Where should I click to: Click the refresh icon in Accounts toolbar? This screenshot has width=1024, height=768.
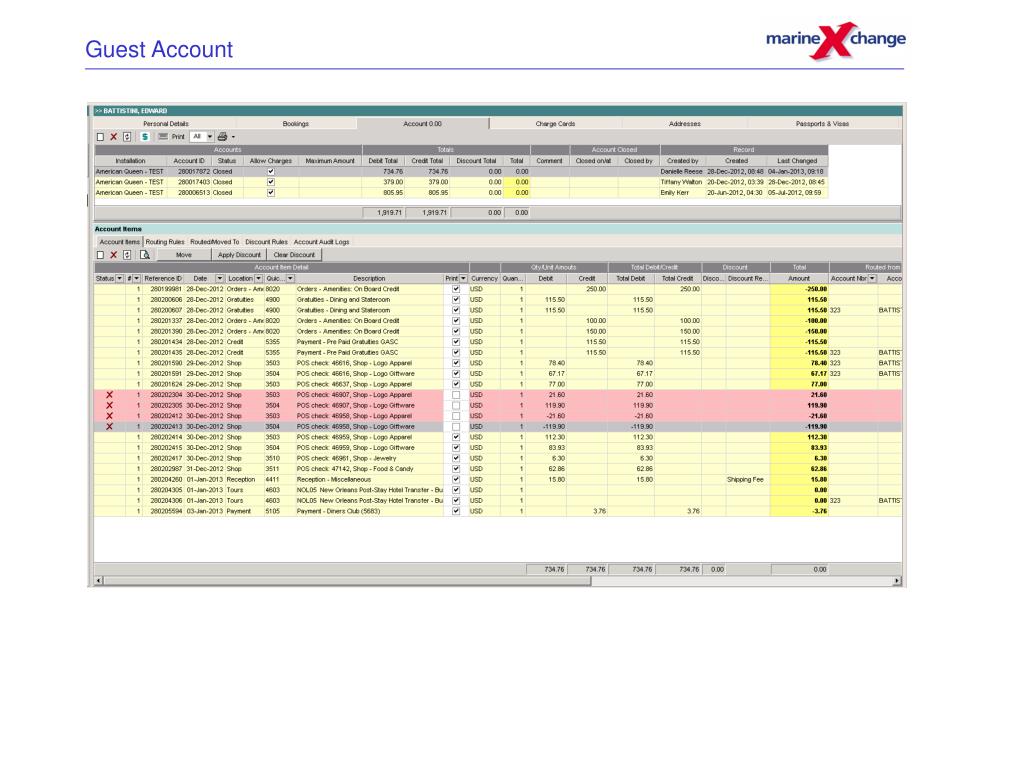tap(127, 137)
